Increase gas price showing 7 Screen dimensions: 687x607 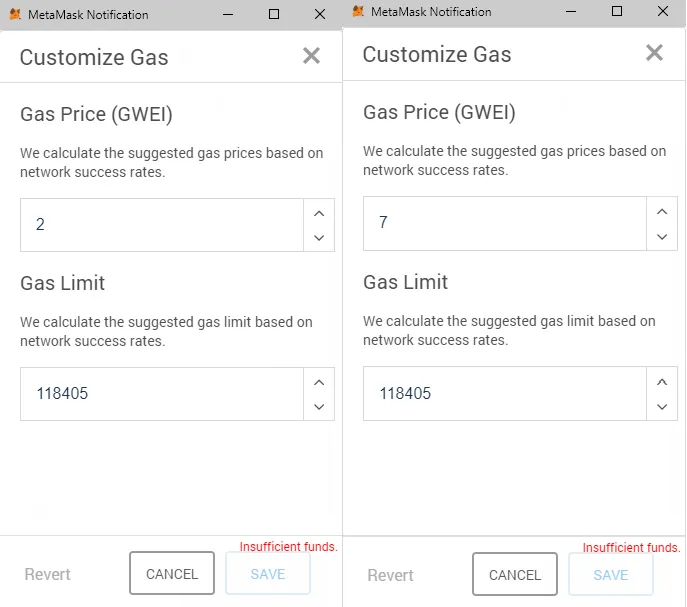point(662,212)
